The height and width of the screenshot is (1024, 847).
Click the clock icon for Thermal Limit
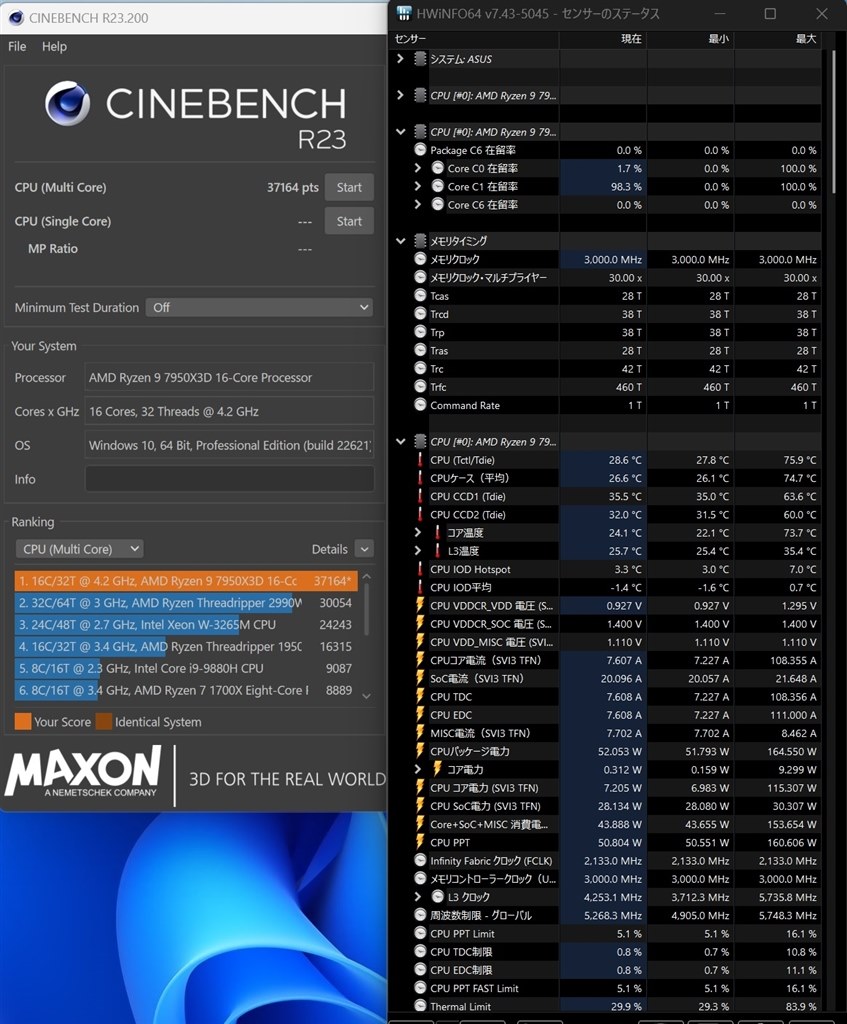pyautogui.click(x=421, y=1006)
